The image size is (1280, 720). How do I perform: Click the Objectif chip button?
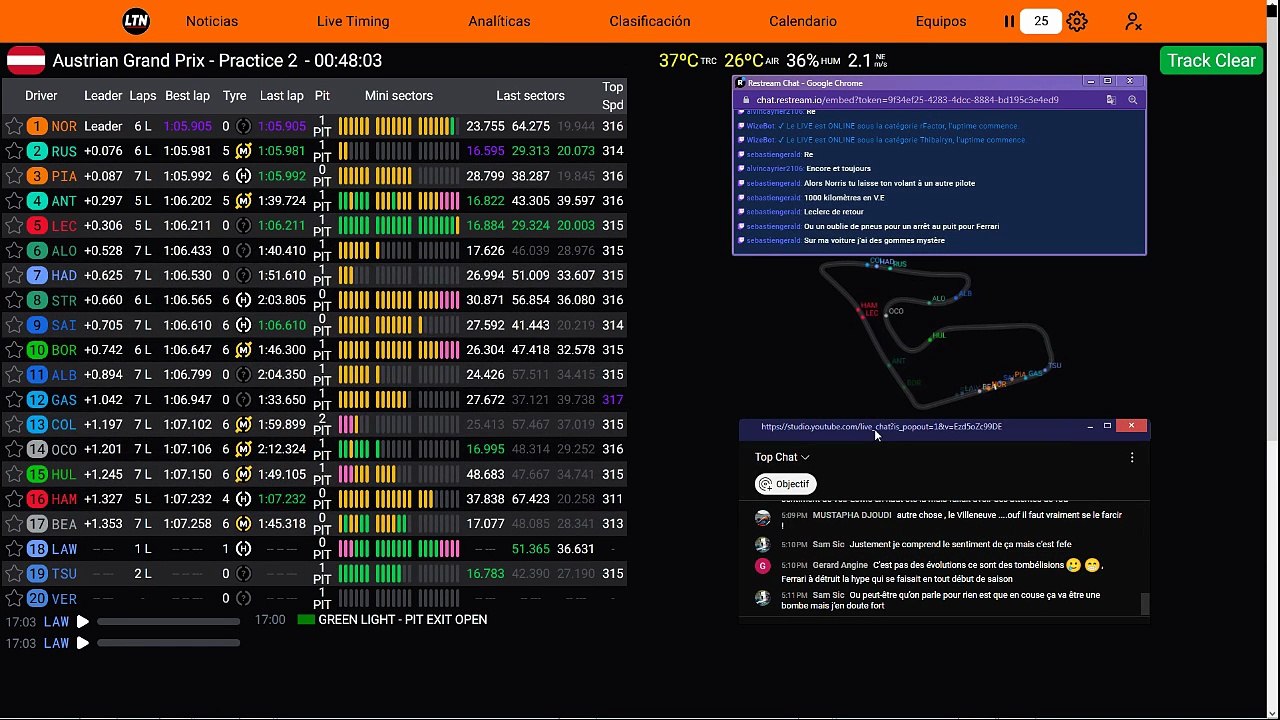(x=786, y=484)
